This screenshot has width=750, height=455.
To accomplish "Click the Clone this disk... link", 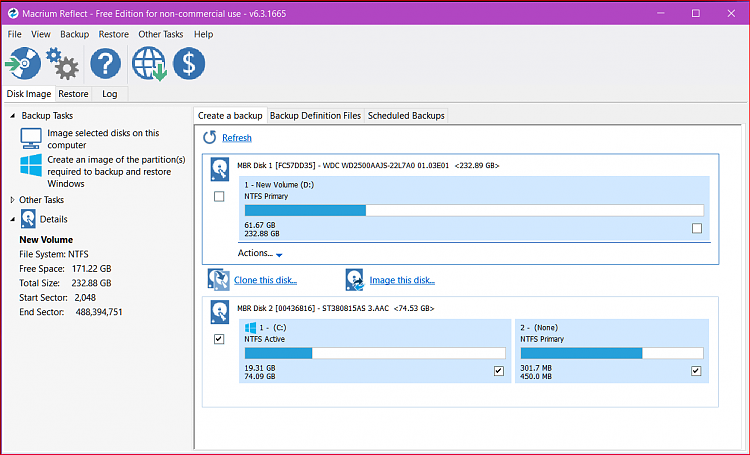I will pyautogui.click(x=265, y=280).
